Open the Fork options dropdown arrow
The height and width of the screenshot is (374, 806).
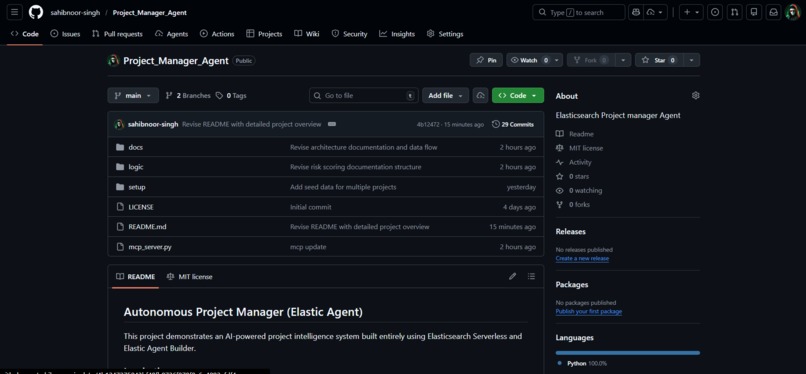click(x=623, y=60)
